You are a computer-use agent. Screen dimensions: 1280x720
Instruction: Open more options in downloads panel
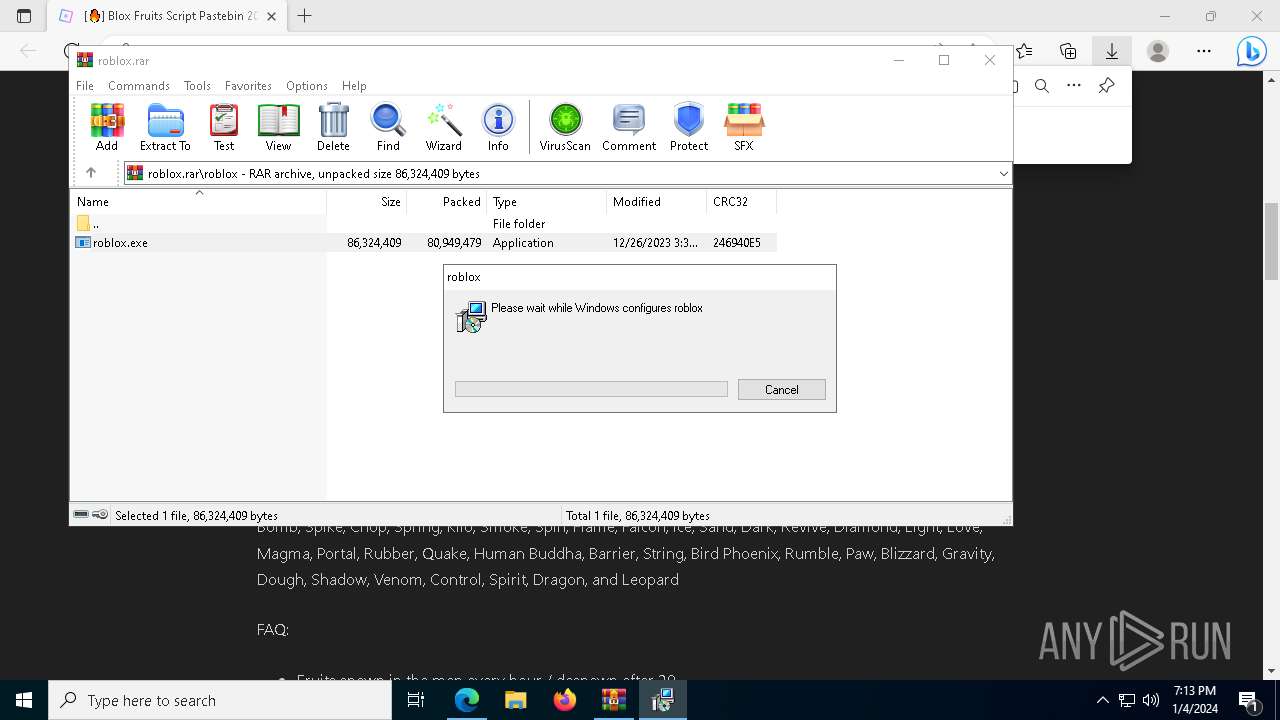1074,86
